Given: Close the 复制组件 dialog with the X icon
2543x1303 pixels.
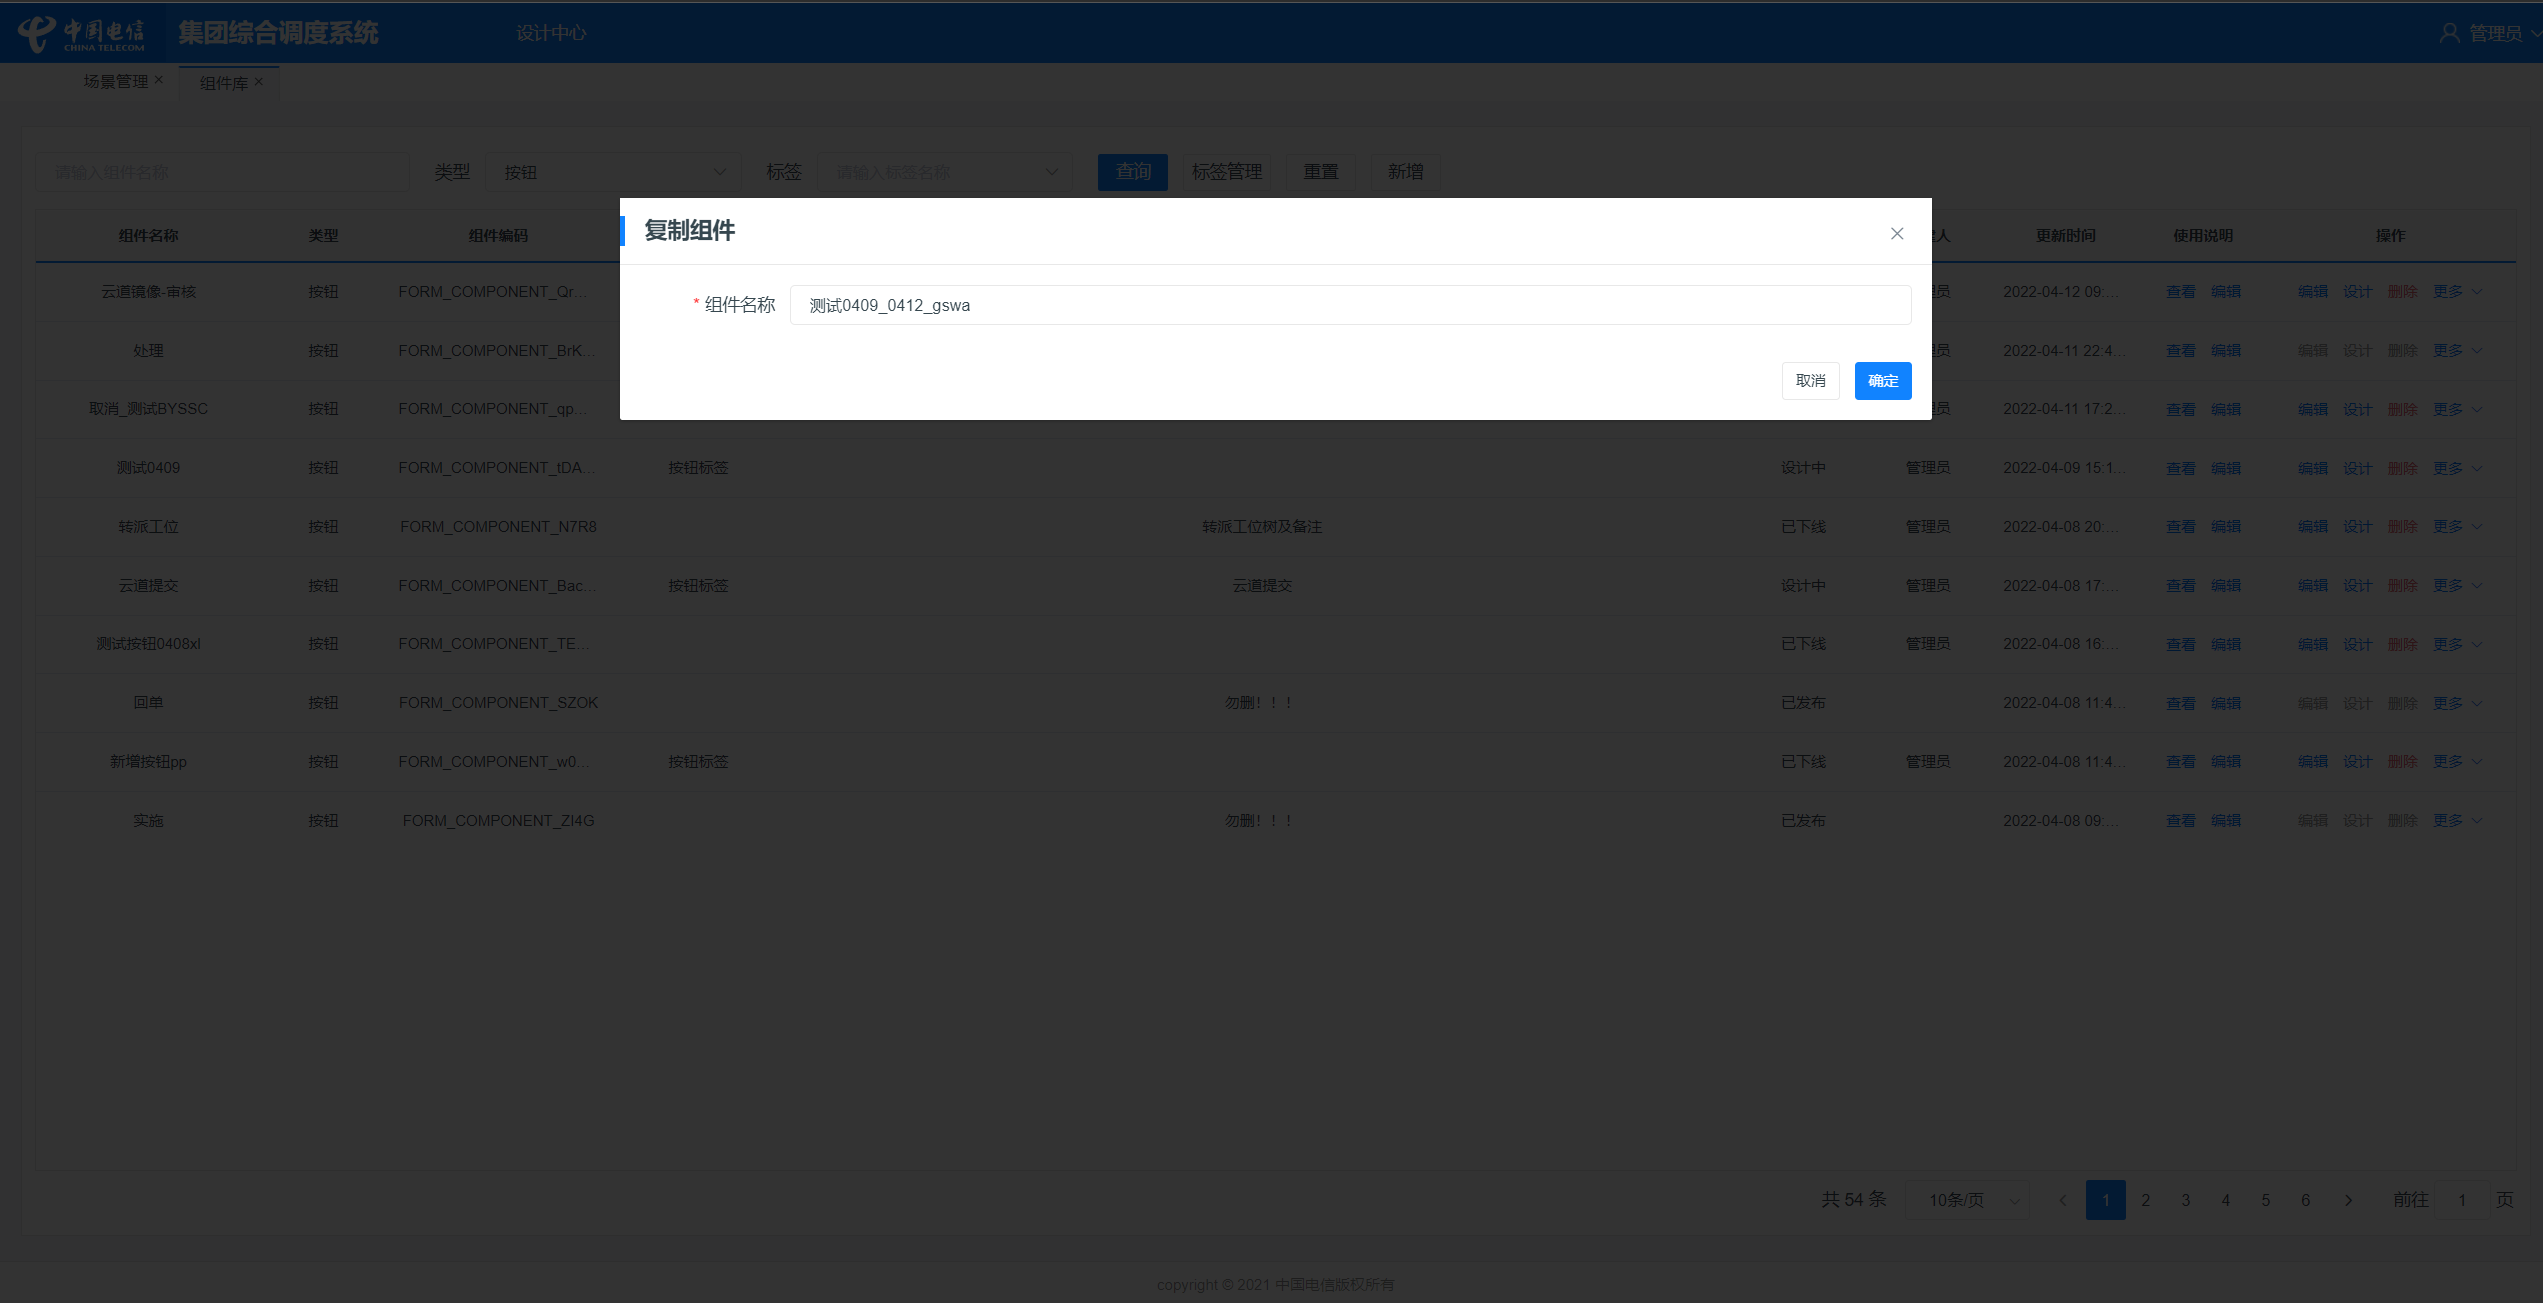Looking at the screenshot, I should pyautogui.click(x=1896, y=233).
